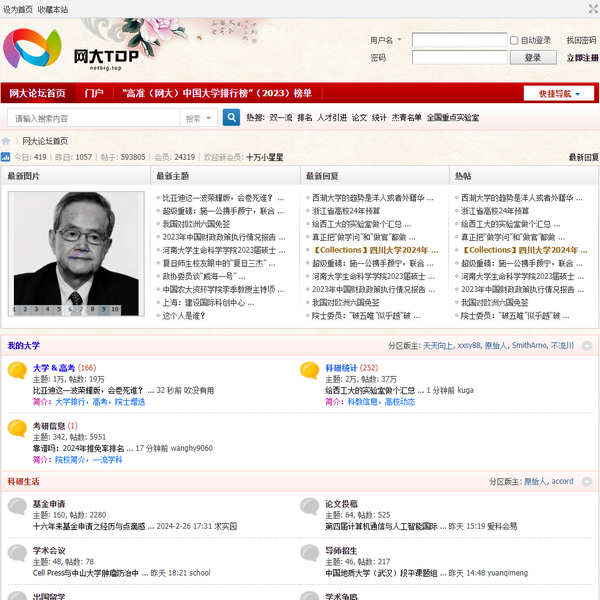Click the blue search magnifier button
This screenshot has height=600, width=600.
pos(231,118)
